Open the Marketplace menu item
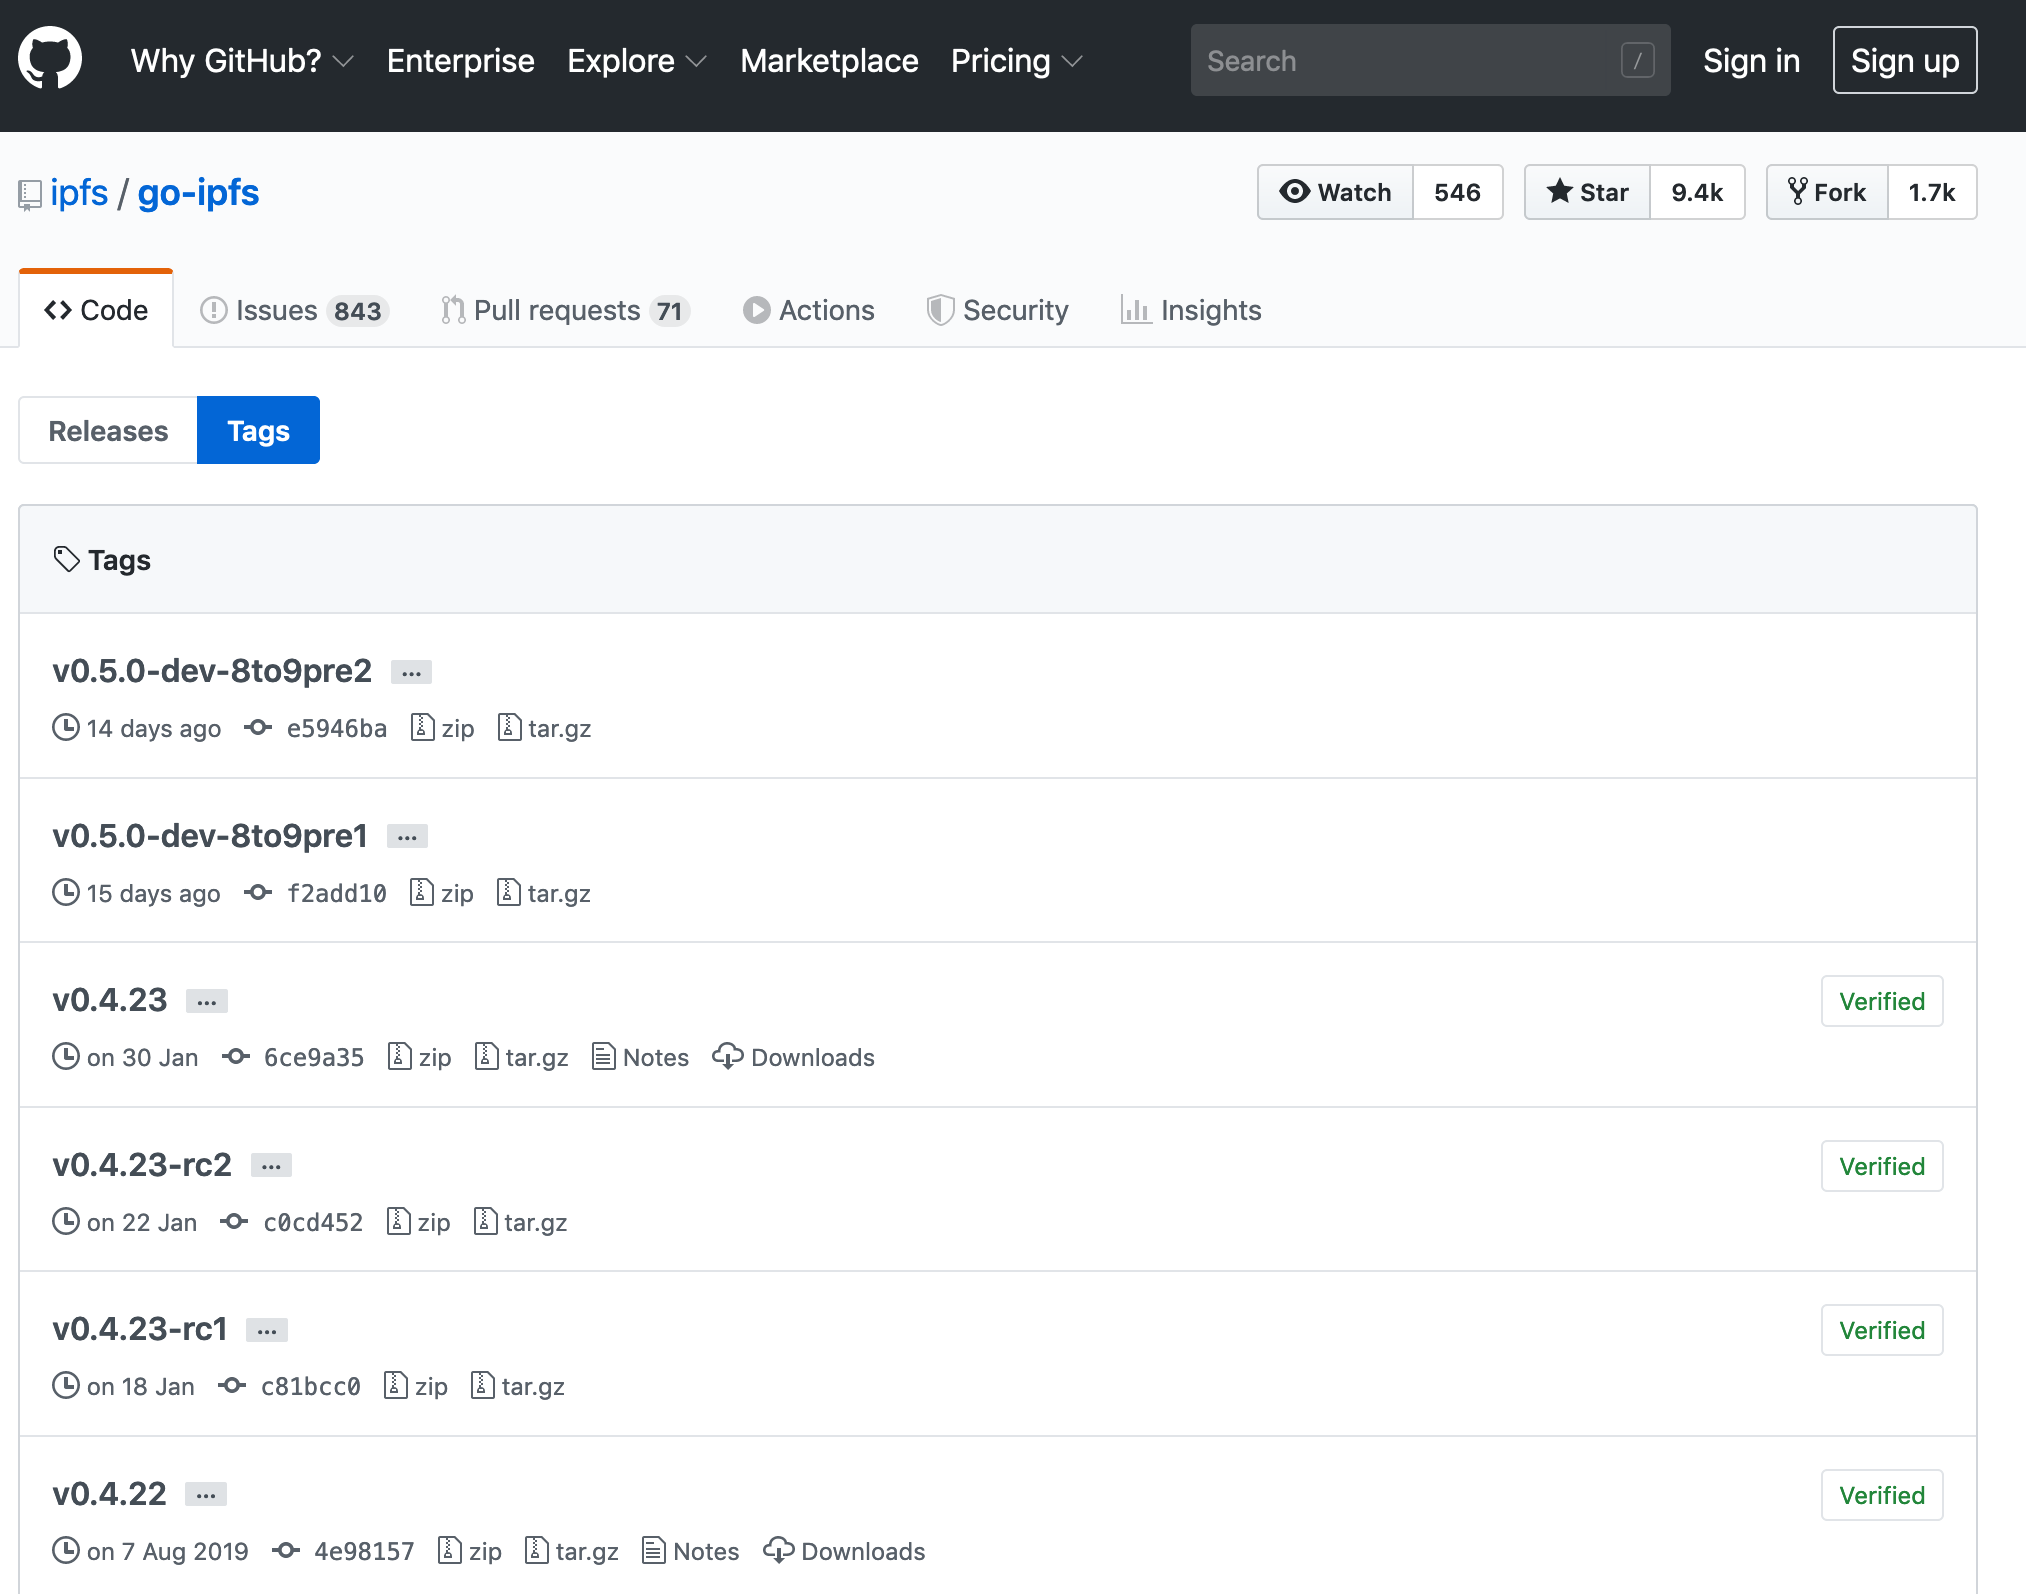 click(x=829, y=61)
